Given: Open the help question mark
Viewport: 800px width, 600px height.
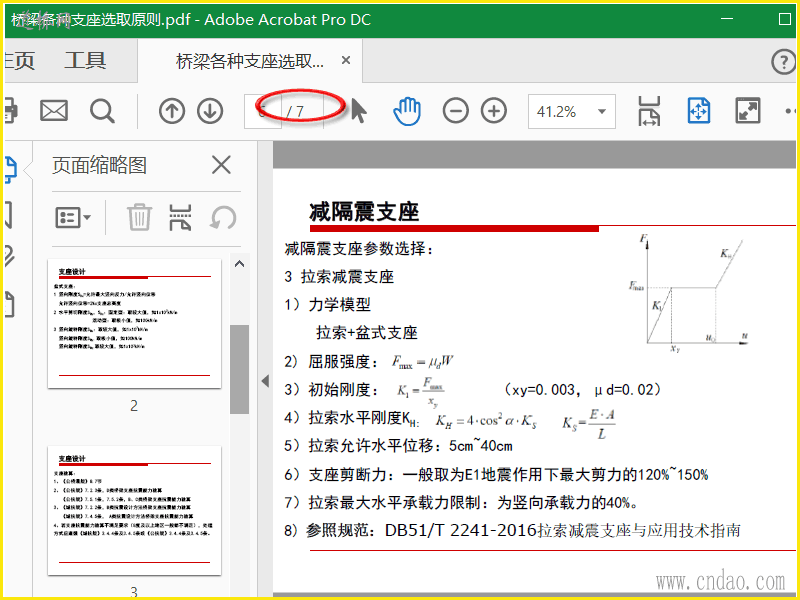Looking at the screenshot, I should pos(783,62).
